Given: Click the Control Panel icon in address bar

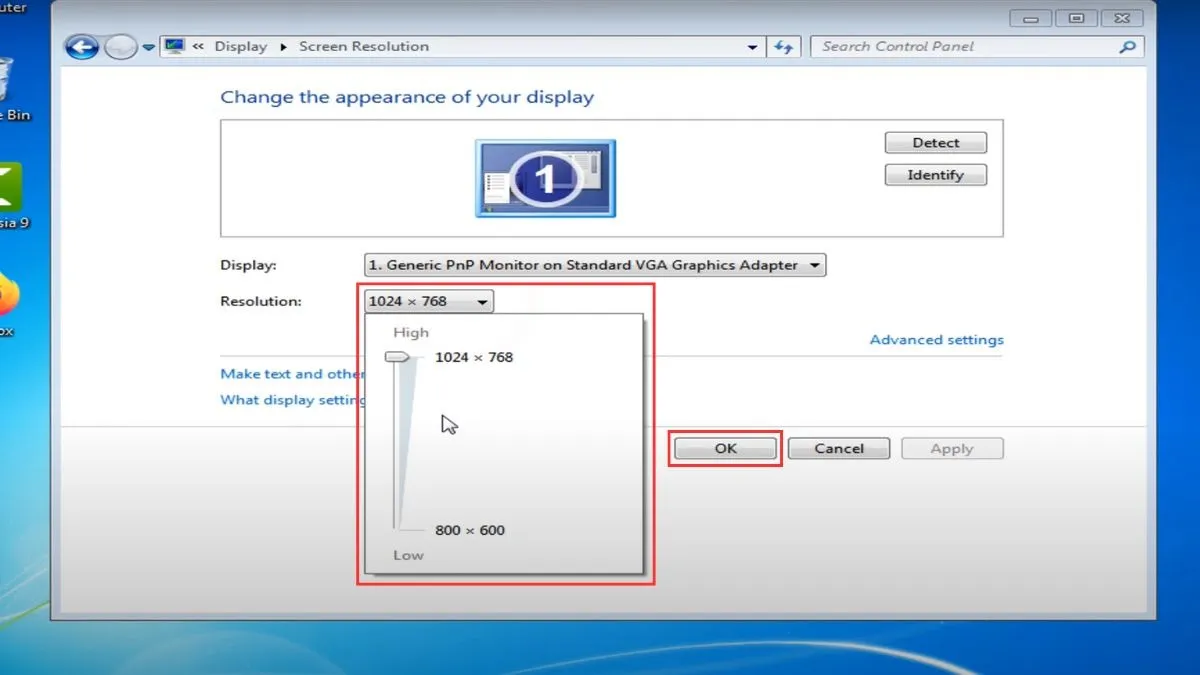Looking at the screenshot, I should [x=175, y=46].
